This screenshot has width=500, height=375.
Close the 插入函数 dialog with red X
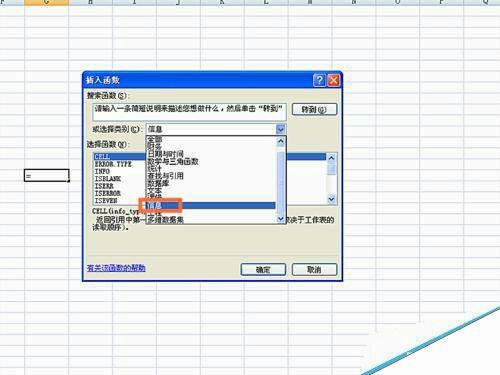click(x=334, y=80)
